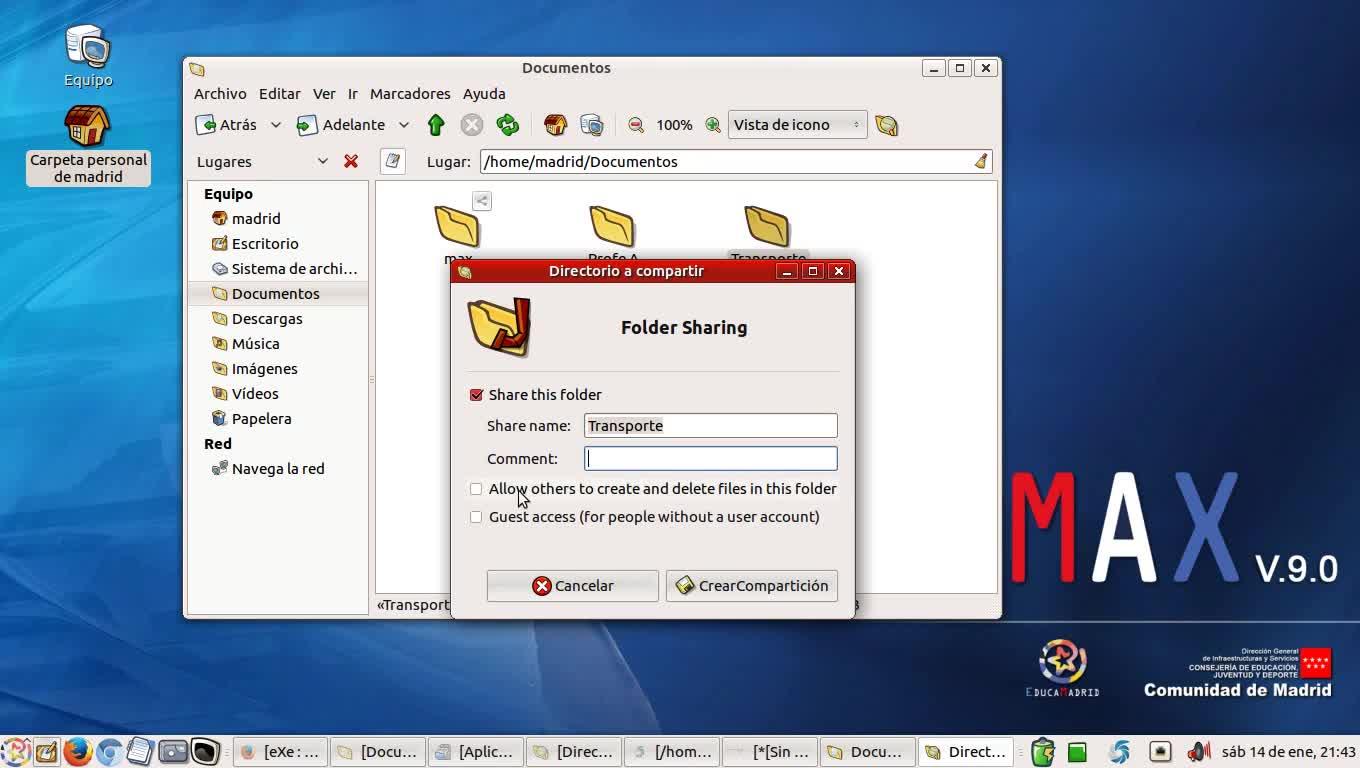Open the volume control in the tray
Screen dimensions: 1360x768
click(1197, 752)
